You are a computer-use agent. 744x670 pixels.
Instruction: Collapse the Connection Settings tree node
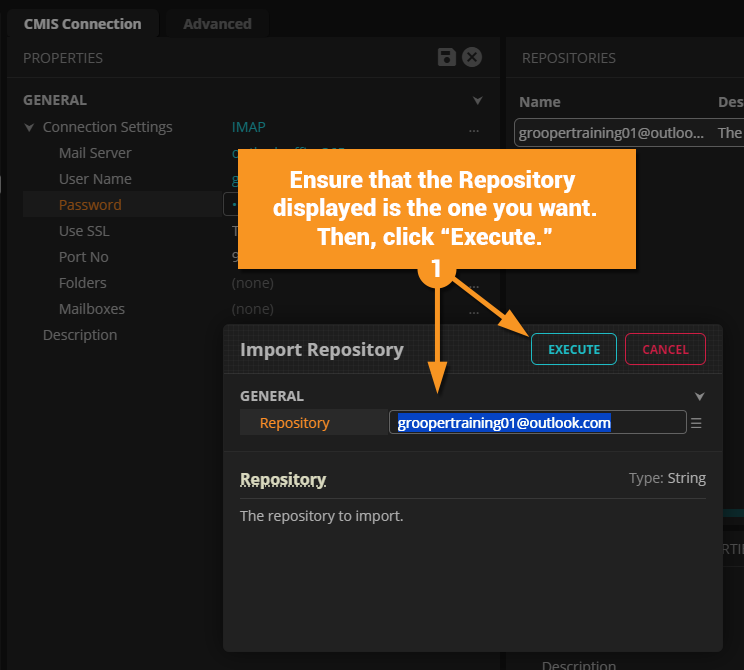(x=30, y=128)
